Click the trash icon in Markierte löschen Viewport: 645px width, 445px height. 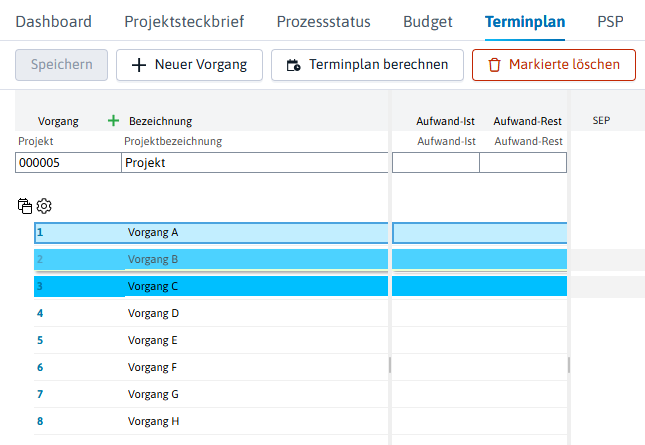494,65
